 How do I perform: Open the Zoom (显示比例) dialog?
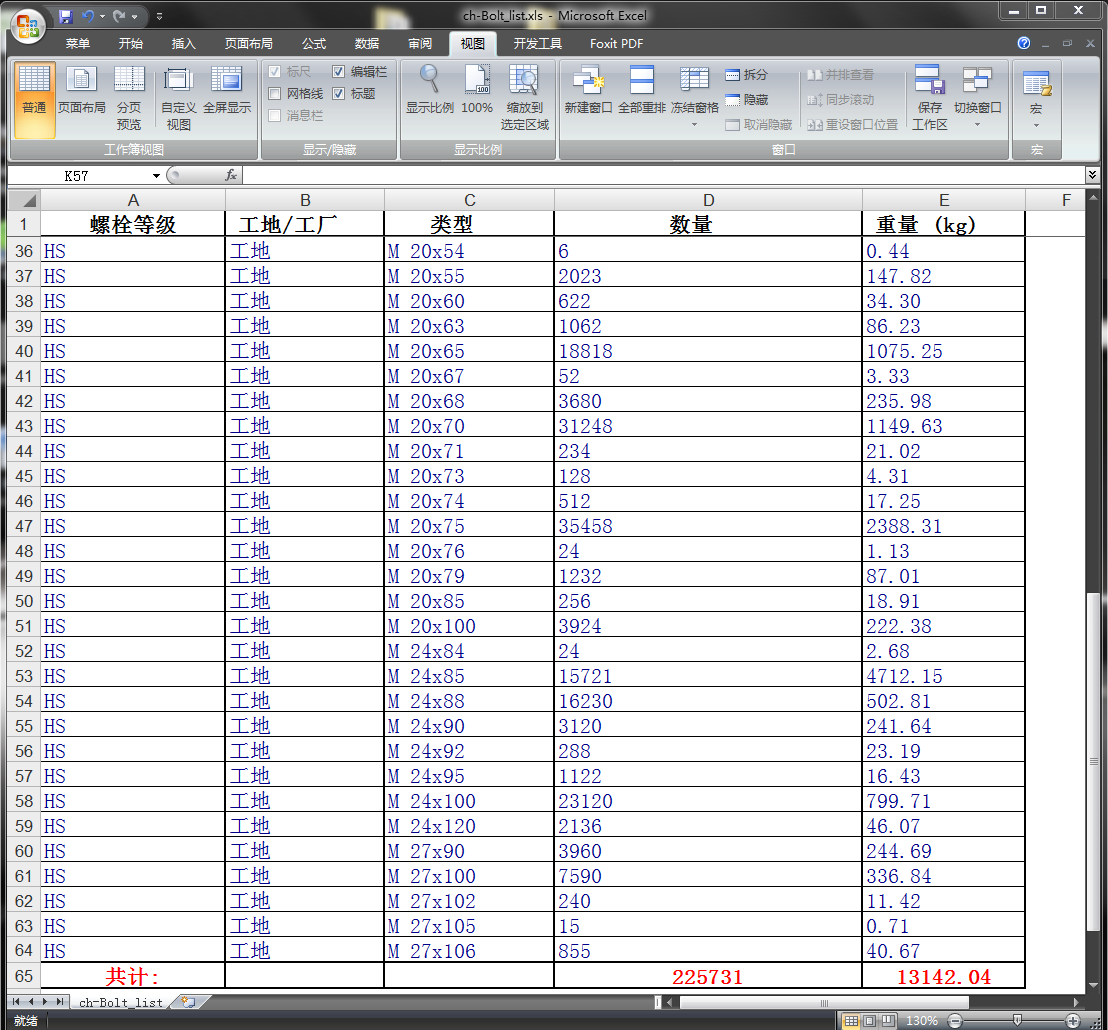(x=430, y=90)
